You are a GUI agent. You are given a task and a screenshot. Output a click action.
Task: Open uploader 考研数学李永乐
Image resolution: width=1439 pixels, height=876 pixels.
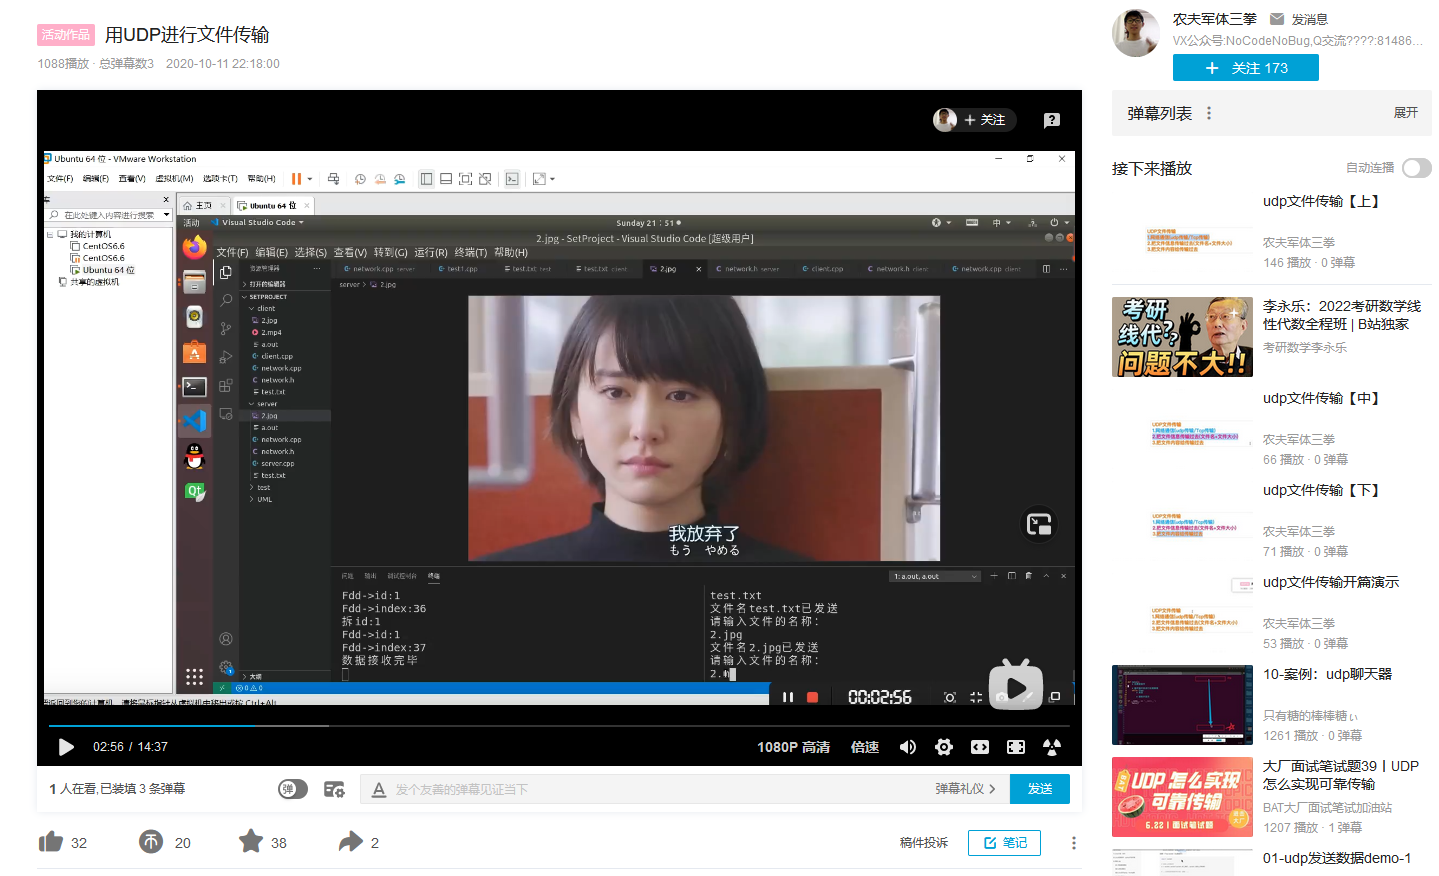point(1305,348)
